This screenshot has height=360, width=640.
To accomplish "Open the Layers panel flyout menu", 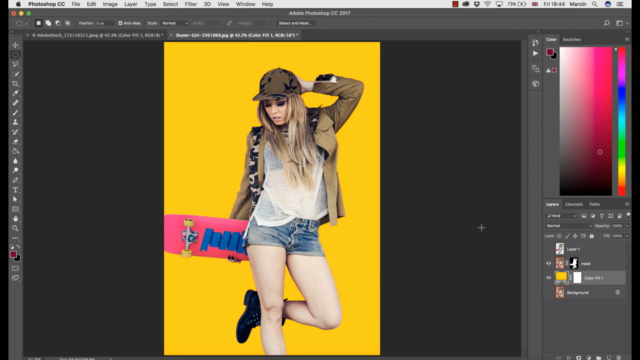I will (x=627, y=204).
